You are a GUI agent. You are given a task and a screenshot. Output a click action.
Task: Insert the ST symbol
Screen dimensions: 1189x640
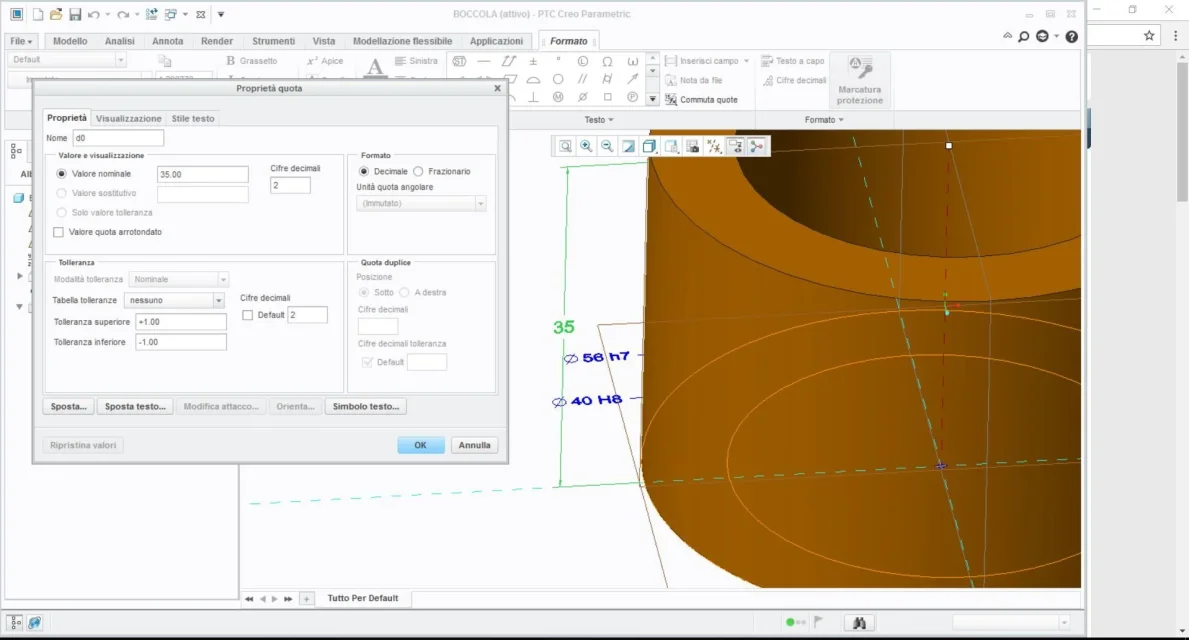click(460, 61)
